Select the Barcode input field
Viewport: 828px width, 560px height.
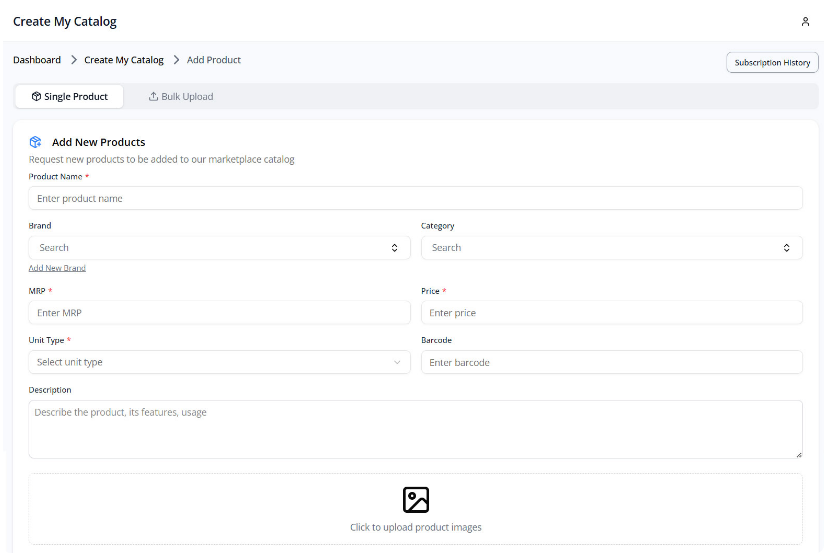[611, 362]
